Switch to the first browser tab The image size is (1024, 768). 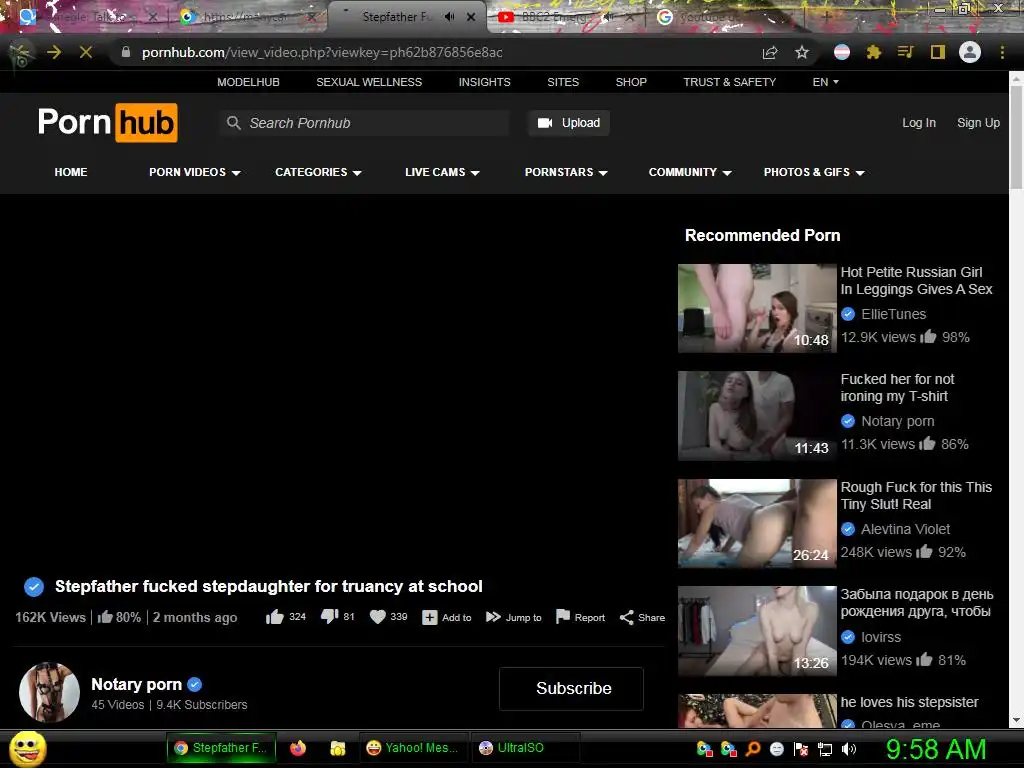click(88, 17)
